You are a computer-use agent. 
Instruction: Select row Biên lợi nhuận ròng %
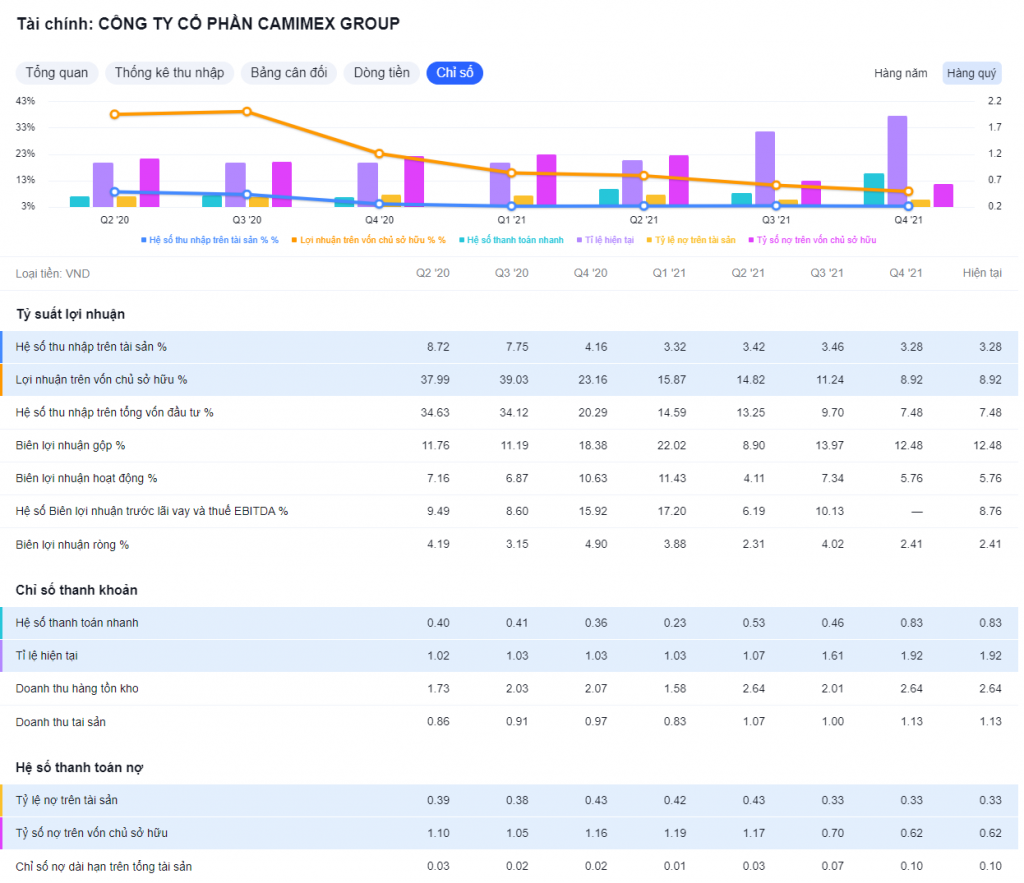point(509,544)
